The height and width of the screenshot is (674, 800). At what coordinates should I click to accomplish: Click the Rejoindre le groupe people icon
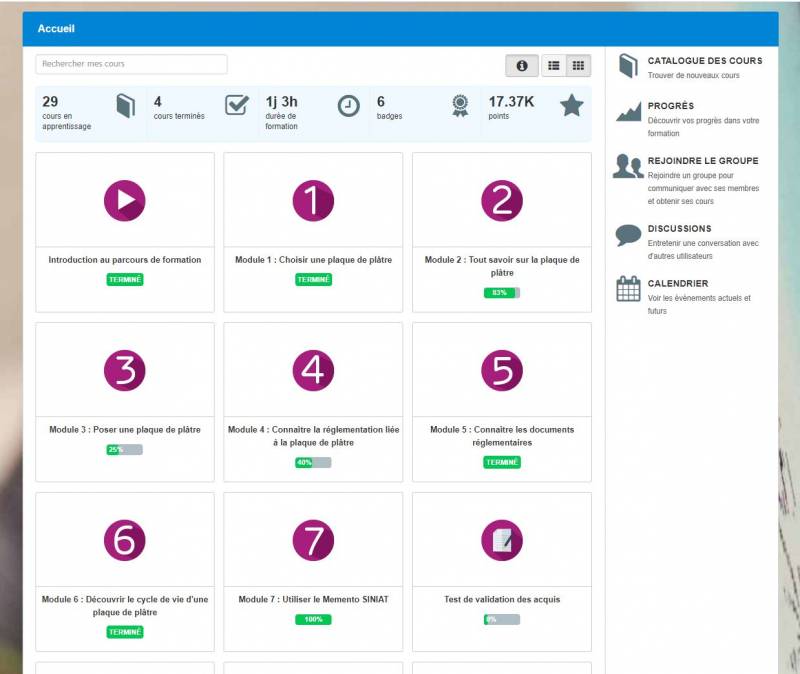[628, 166]
